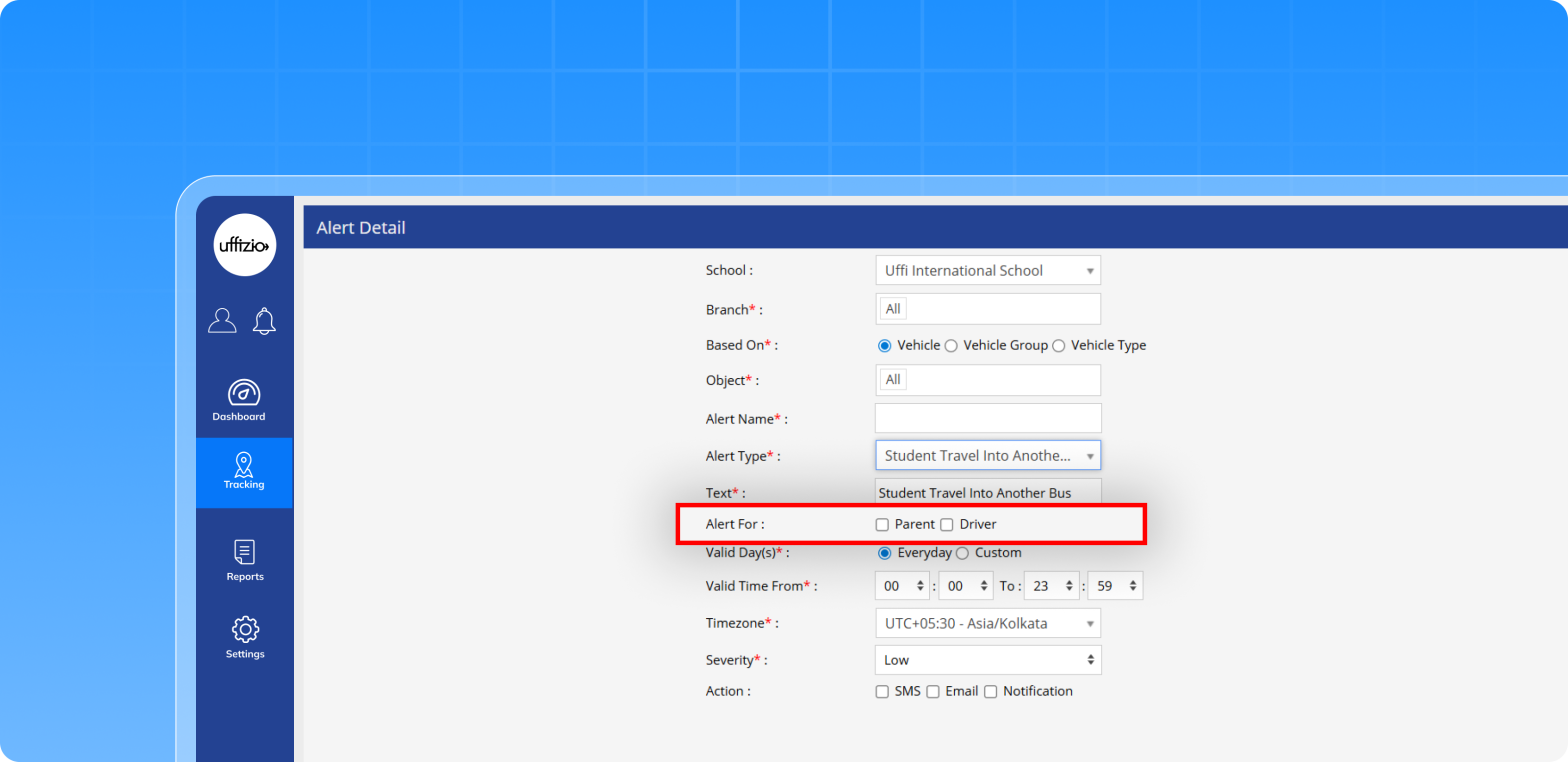Adjust the Valid Time From hour stepper
Image resolution: width=1568 pixels, height=762 pixels.
(920, 587)
